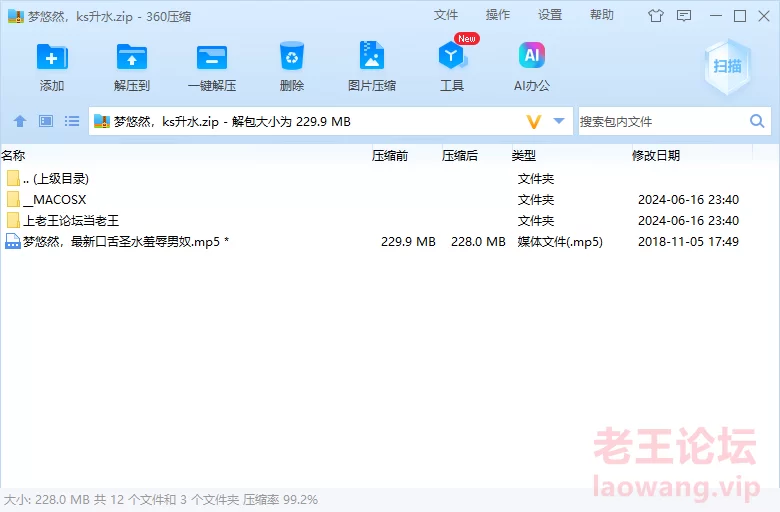Screen dimensions: 780x512
Task: Open the 文件 menu
Action: pos(446,15)
